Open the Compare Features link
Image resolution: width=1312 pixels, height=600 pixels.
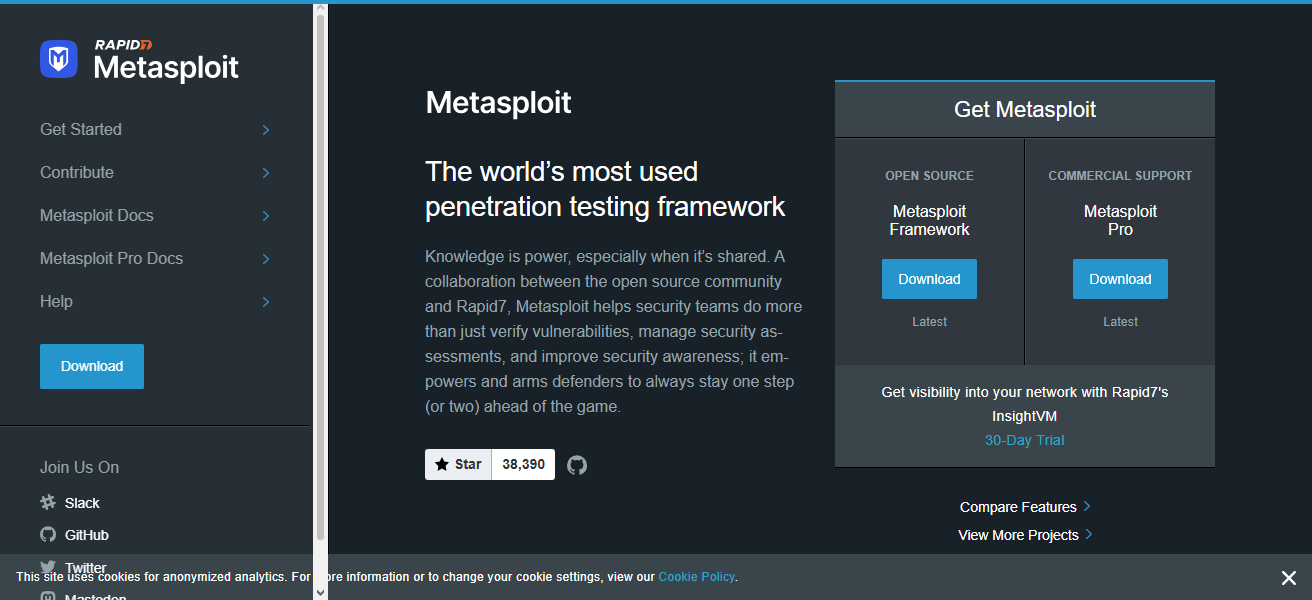1018,507
